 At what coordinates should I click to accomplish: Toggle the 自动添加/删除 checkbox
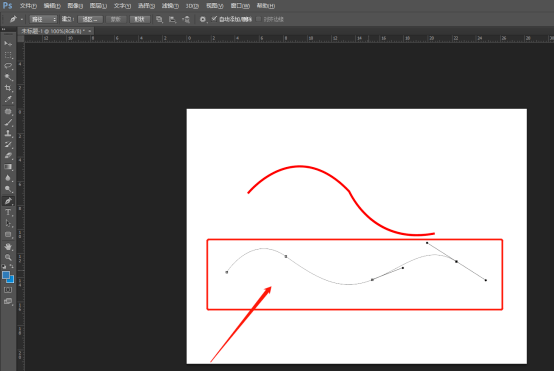214,19
